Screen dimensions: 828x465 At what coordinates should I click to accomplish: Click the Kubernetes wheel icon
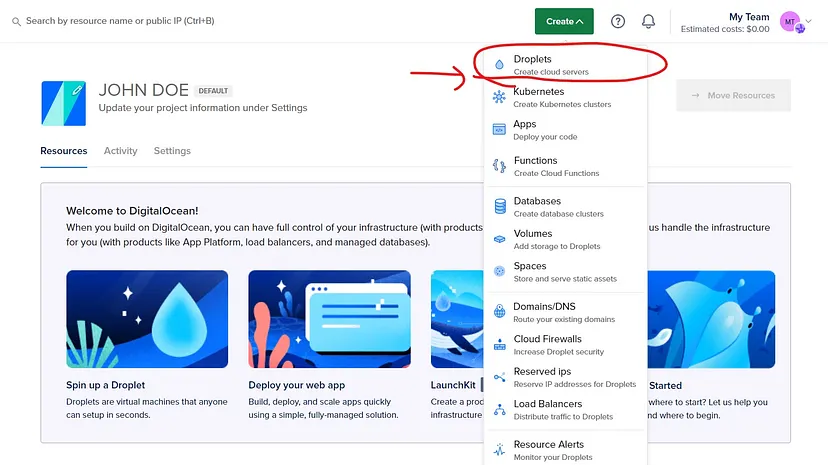coord(499,97)
